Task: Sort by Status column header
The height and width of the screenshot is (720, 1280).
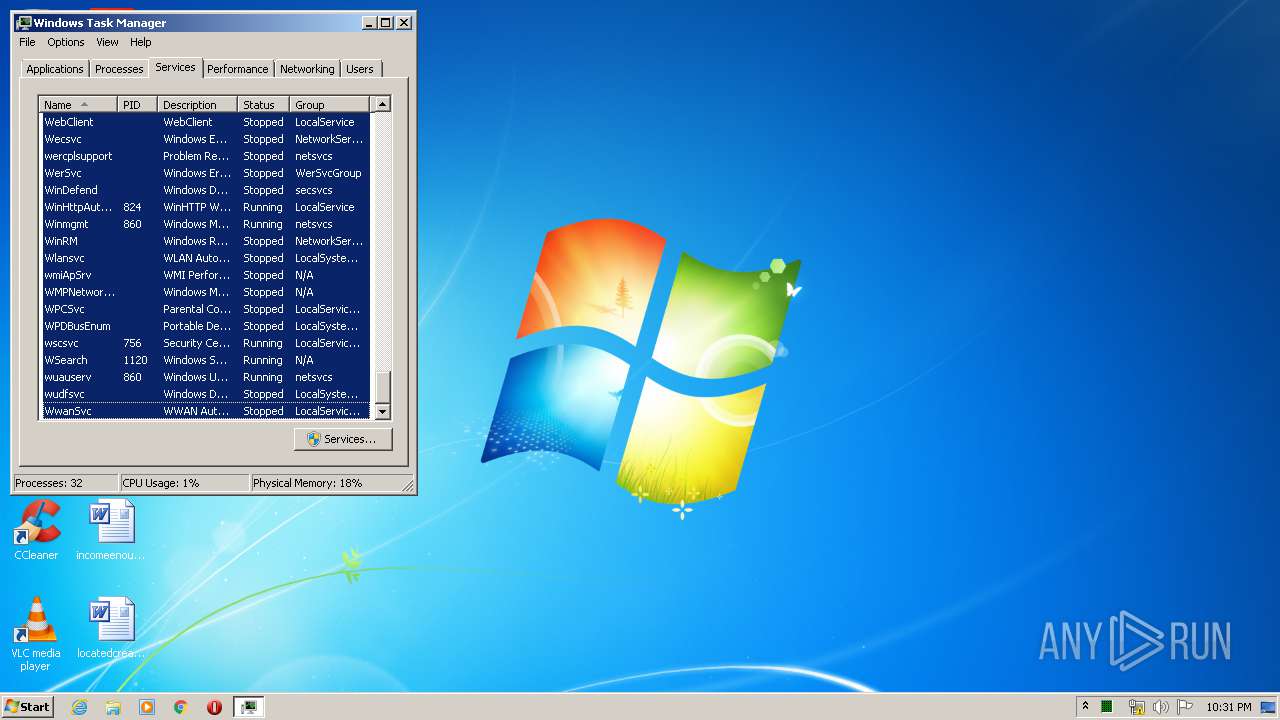Action: coord(264,105)
